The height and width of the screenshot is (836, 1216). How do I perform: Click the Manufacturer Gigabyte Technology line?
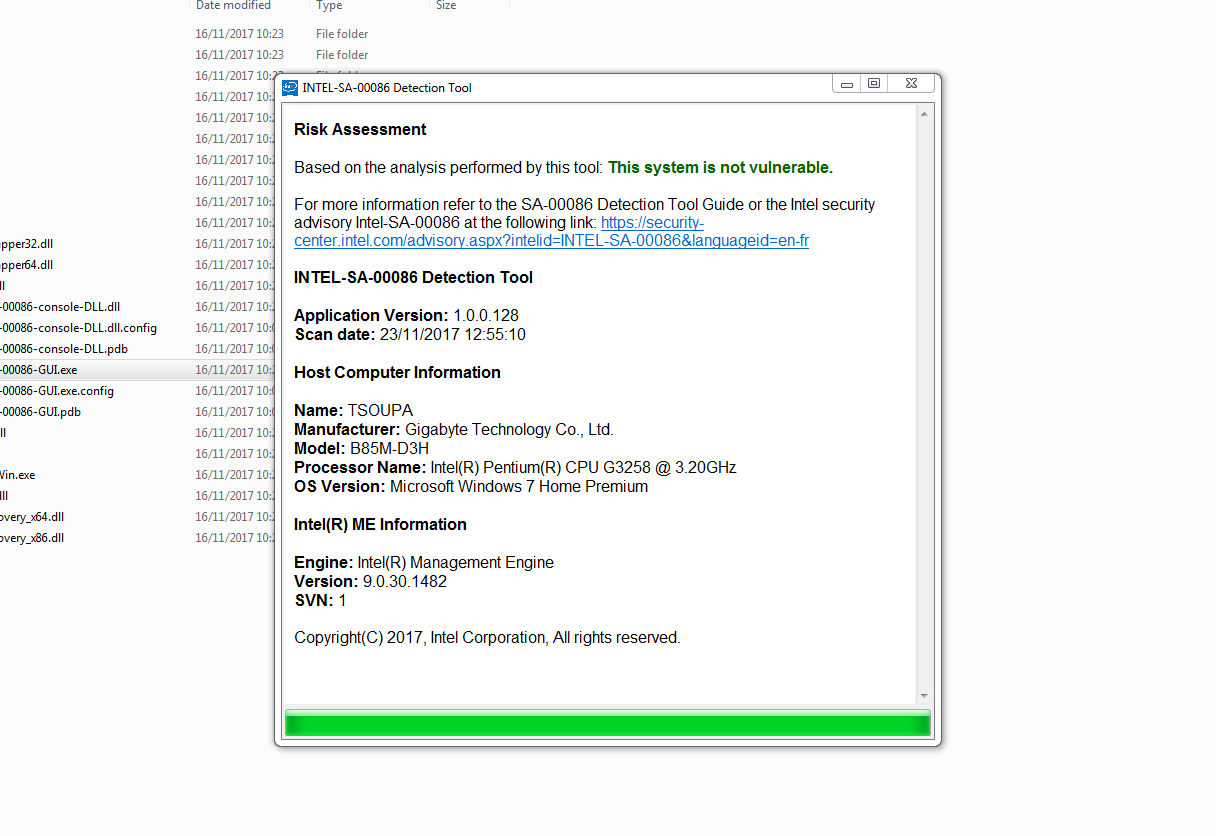(454, 429)
